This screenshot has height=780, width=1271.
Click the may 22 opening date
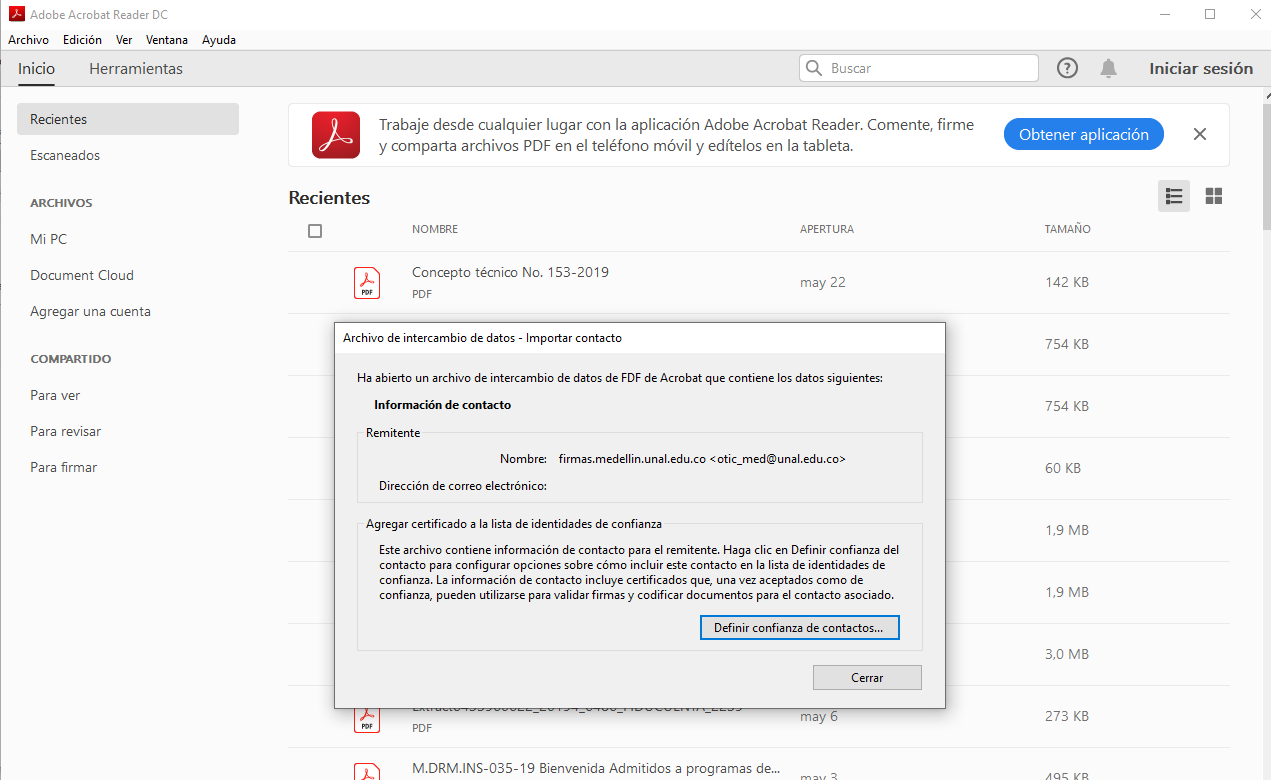click(x=823, y=283)
